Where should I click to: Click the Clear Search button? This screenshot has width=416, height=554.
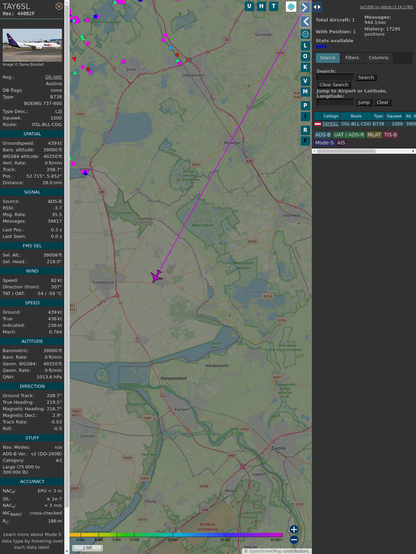click(x=334, y=85)
